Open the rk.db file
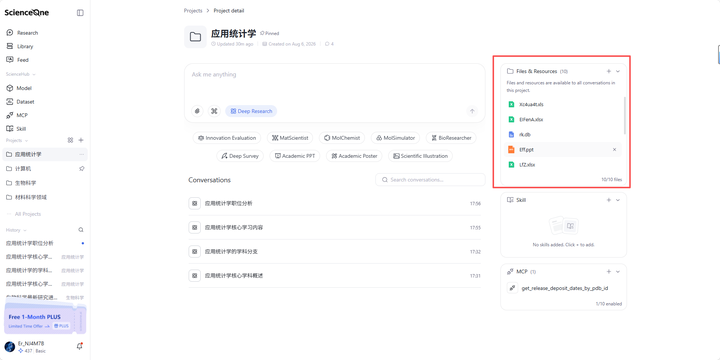The image size is (720, 360). tap(563, 135)
